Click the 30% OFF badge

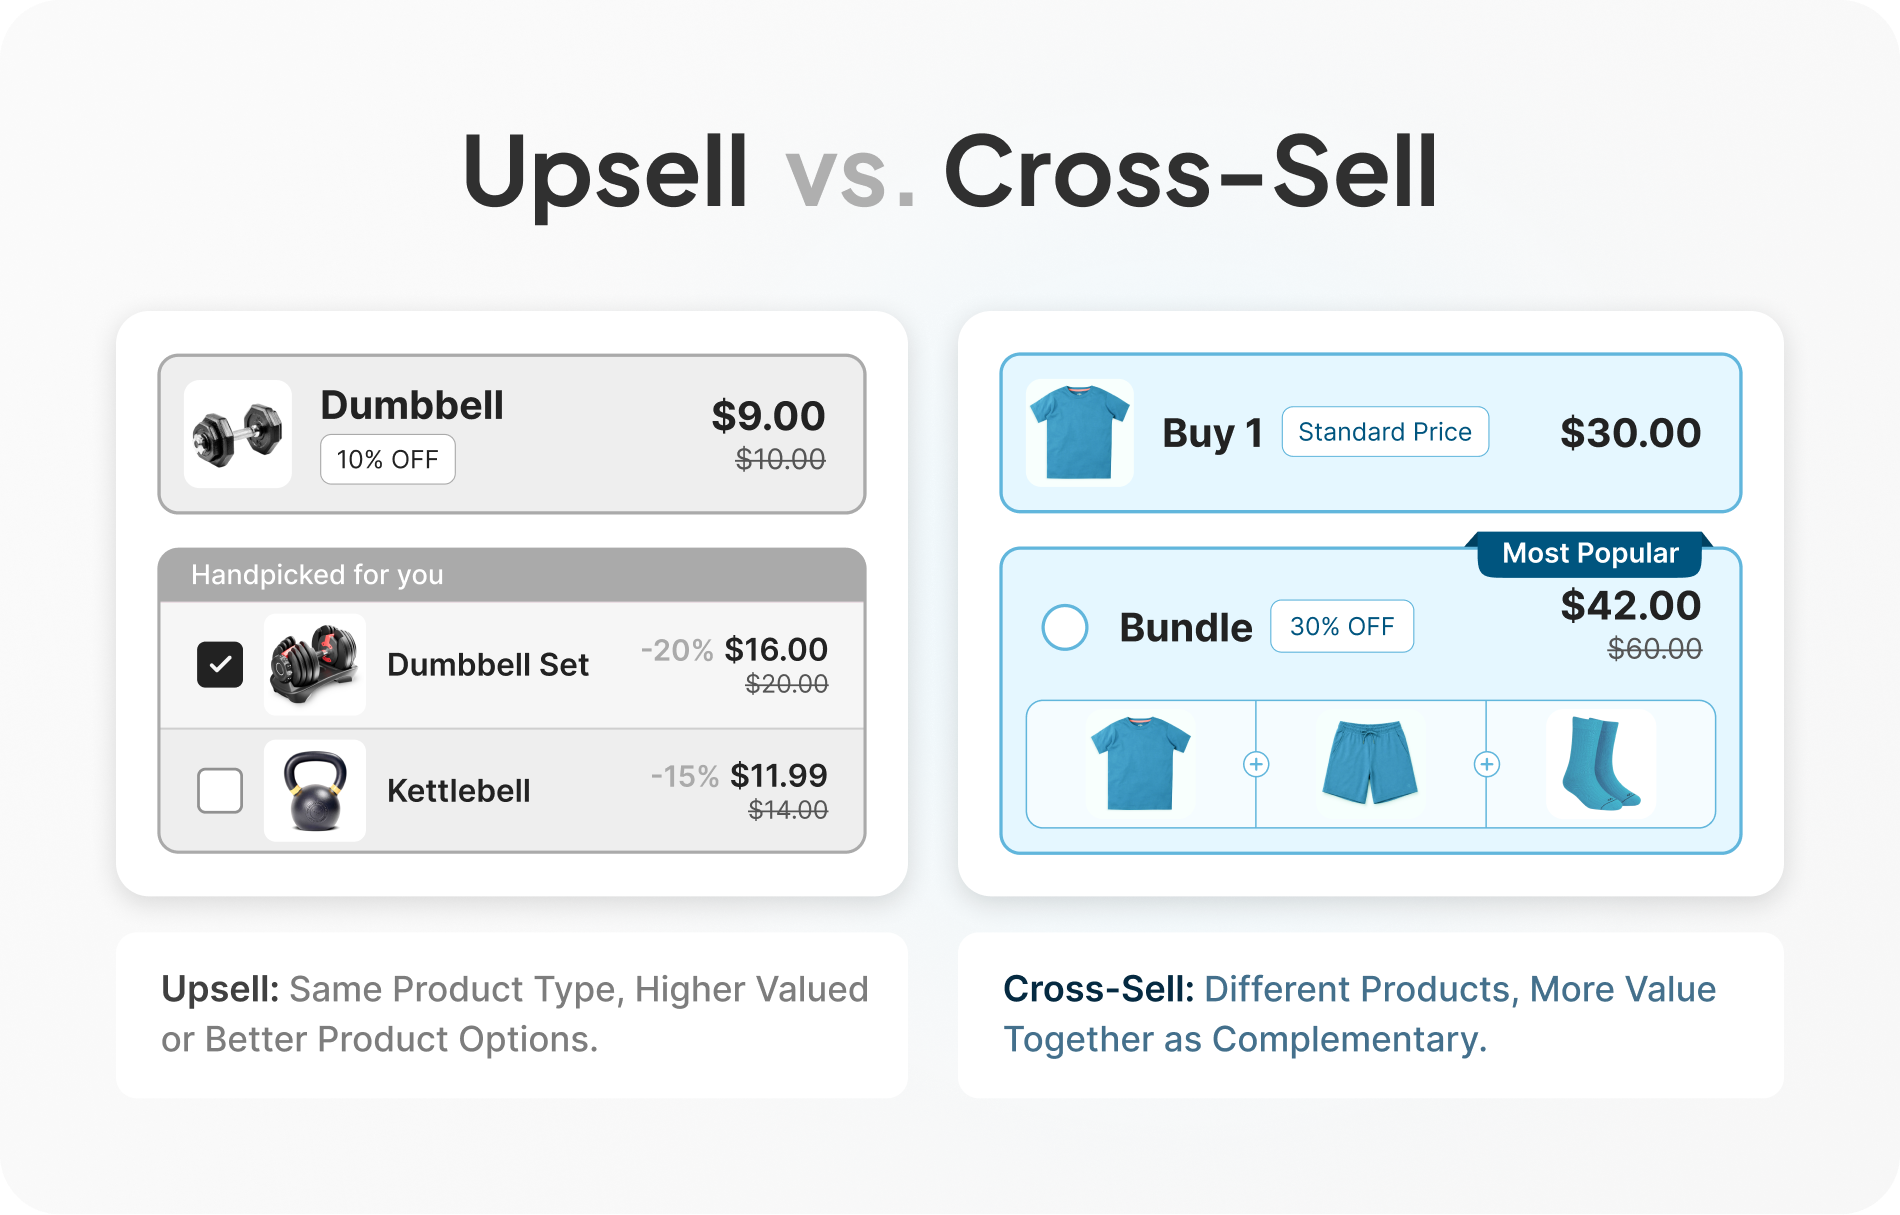[x=1342, y=626]
